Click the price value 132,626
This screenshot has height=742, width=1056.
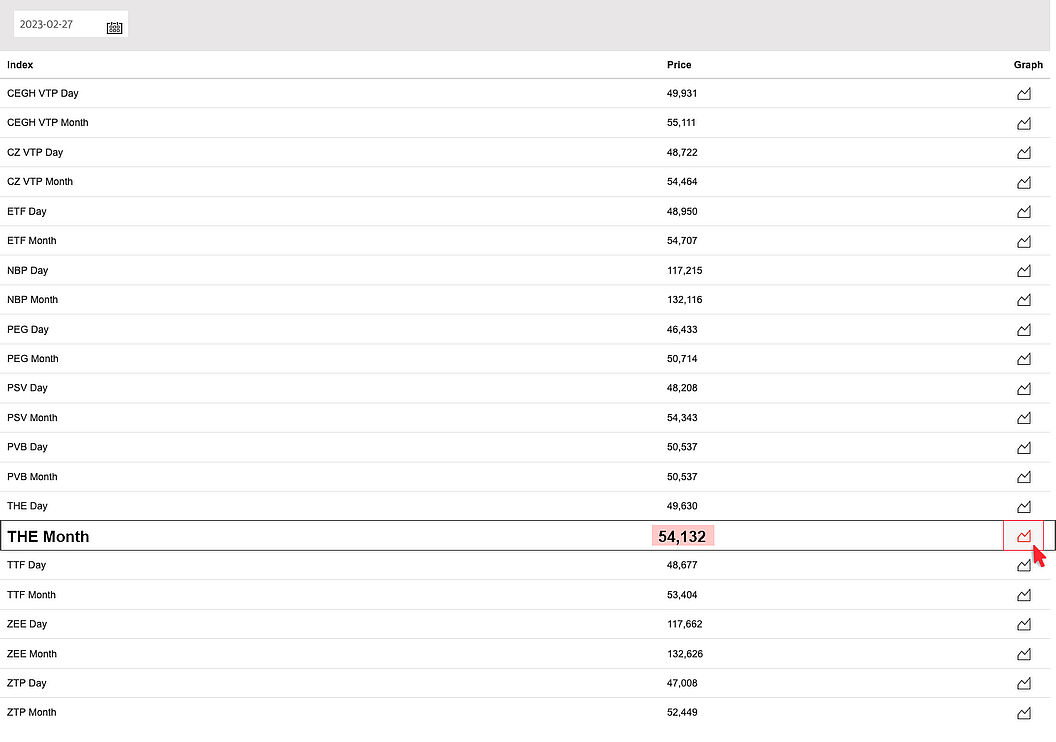pyautogui.click(x=685, y=653)
